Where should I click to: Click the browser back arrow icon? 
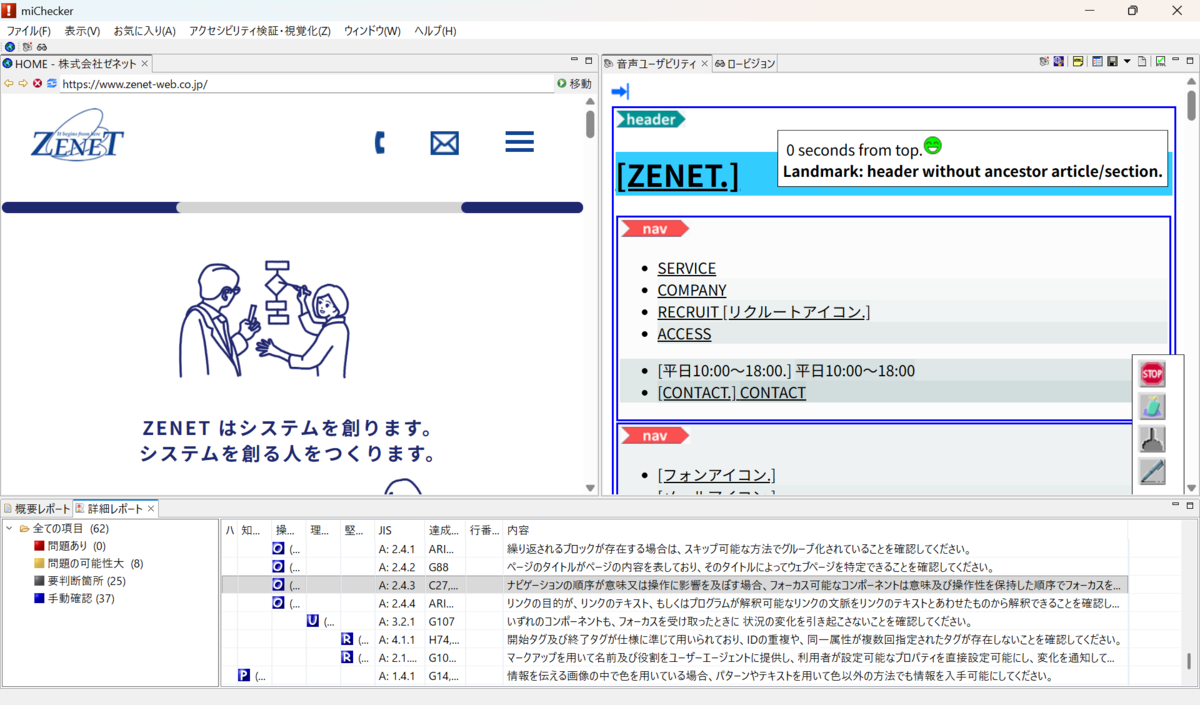(9, 84)
